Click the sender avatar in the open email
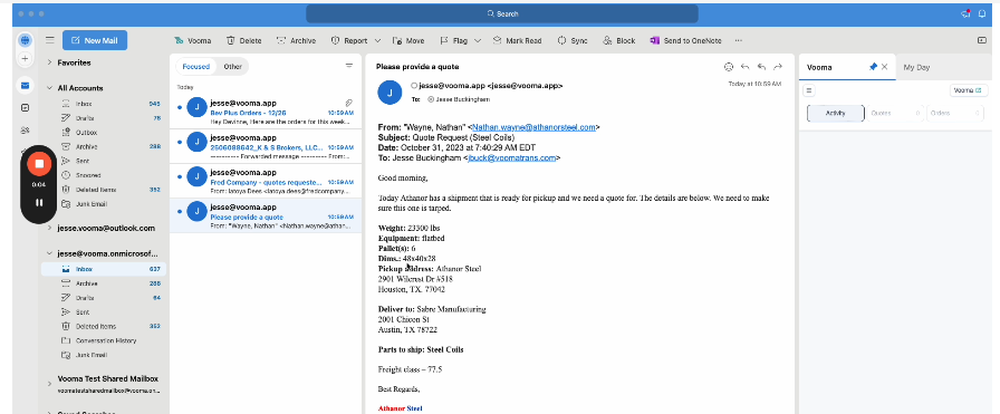Viewport: 1000px width, 414px height. [x=390, y=92]
